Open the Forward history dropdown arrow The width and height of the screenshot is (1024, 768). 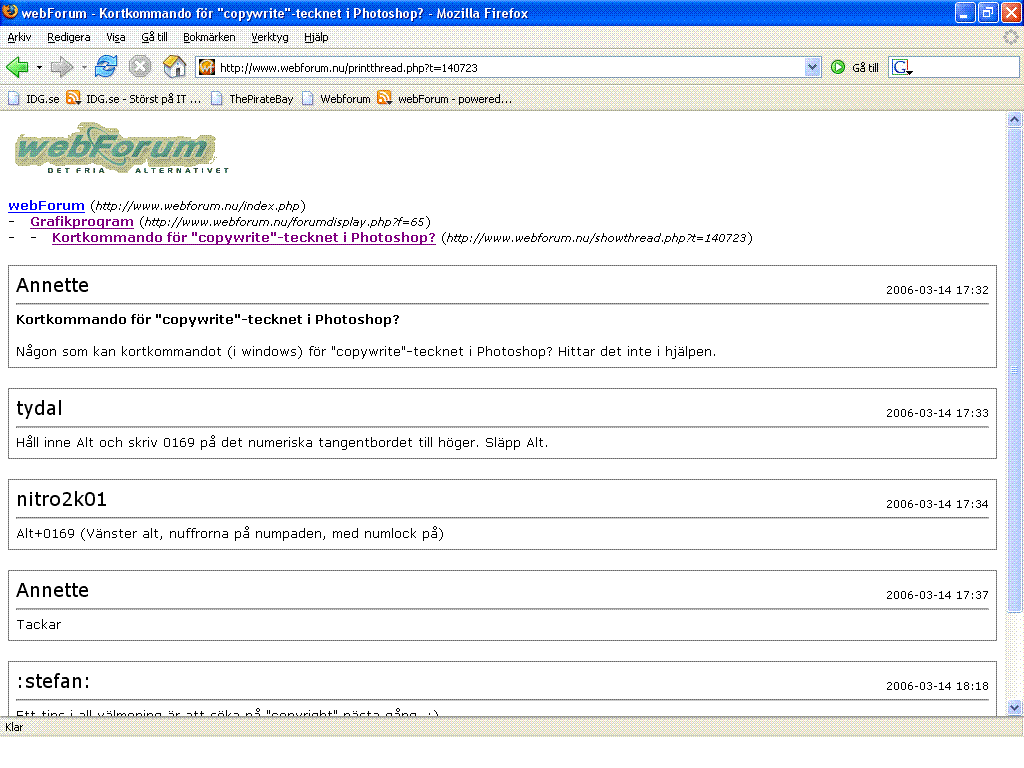[x=84, y=67]
